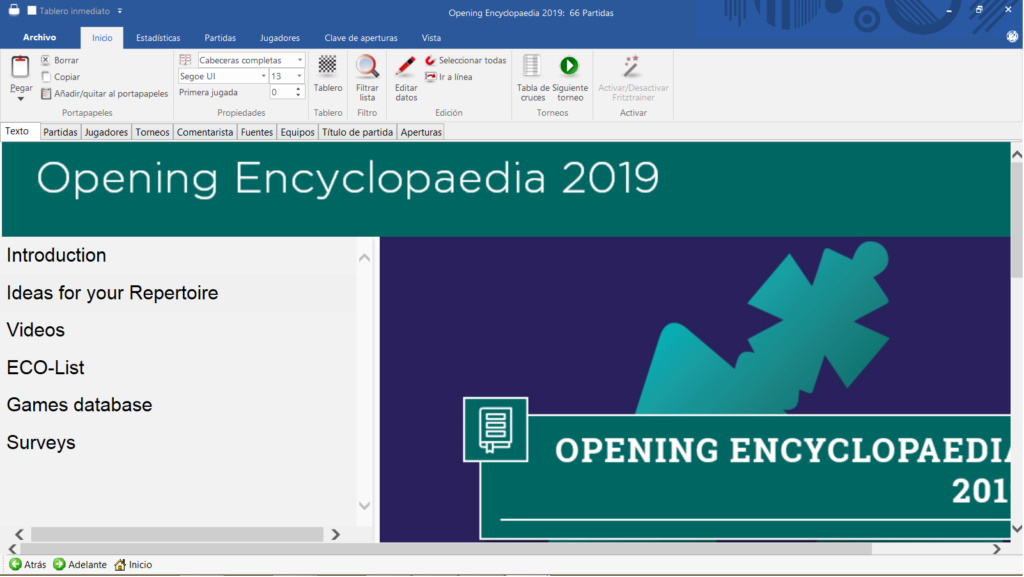The width and height of the screenshot is (1024, 577).
Task: Select the Título de partida tab
Action: (357, 132)
